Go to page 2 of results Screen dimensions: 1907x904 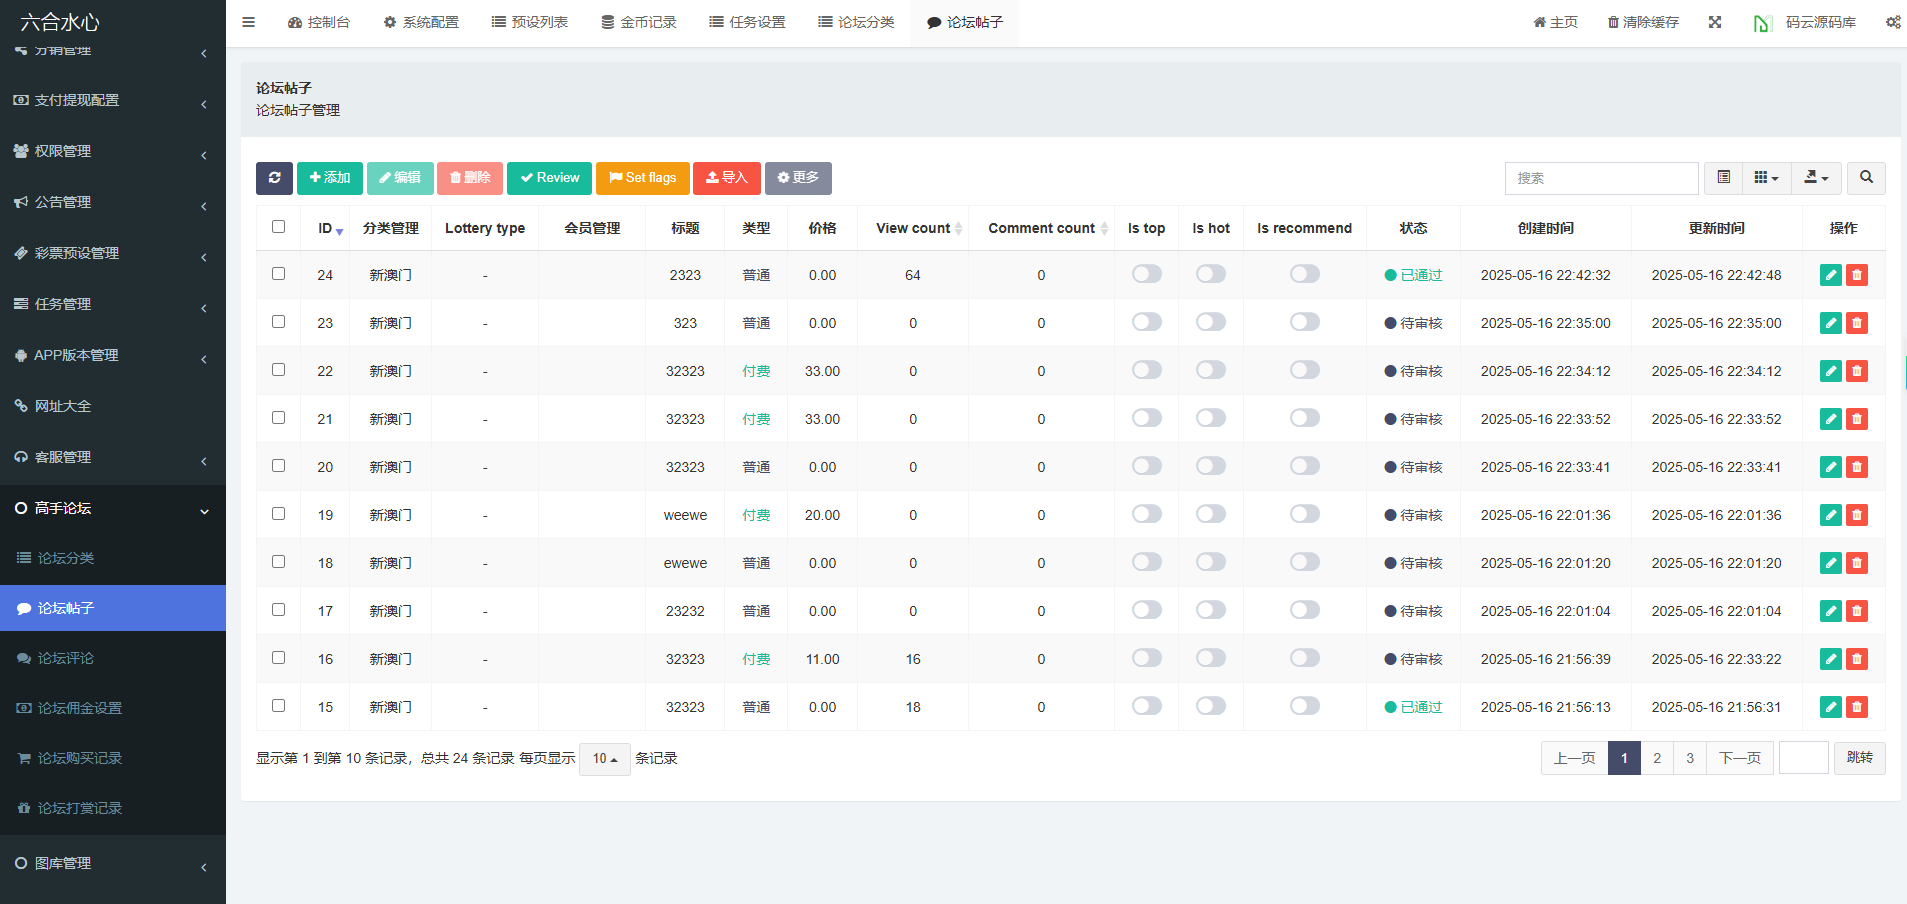1657,758
